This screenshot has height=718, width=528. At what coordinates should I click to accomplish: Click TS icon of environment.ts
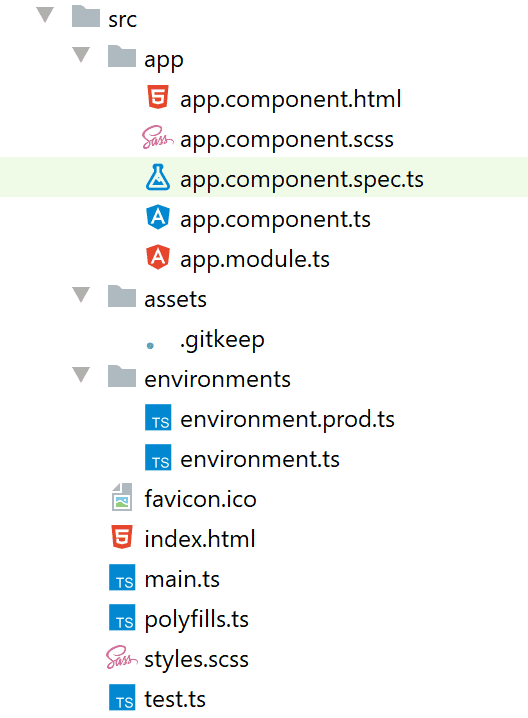(158, 457)
